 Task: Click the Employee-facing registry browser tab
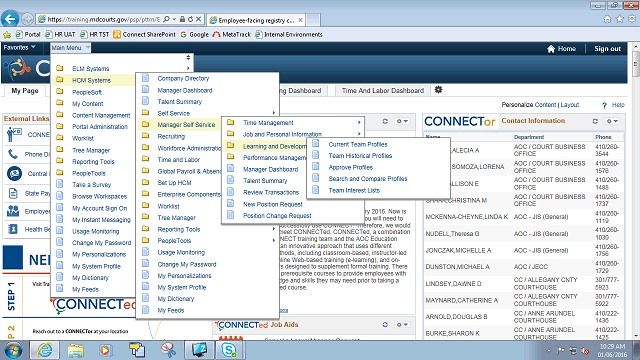[x=256, y=20]
